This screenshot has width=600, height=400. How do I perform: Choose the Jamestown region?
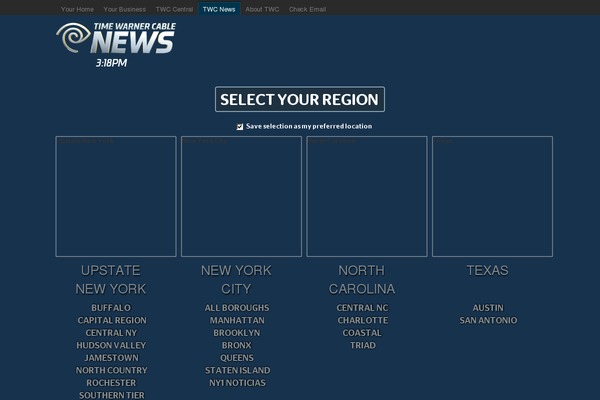(x=111, y=358)
